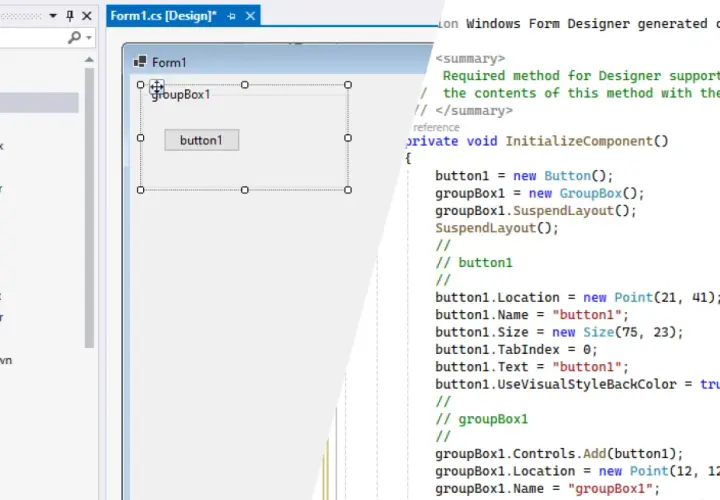This screenshot has width=720, height=500.
Task: Click the '// groupBox1' comment line
Action: 482,419
